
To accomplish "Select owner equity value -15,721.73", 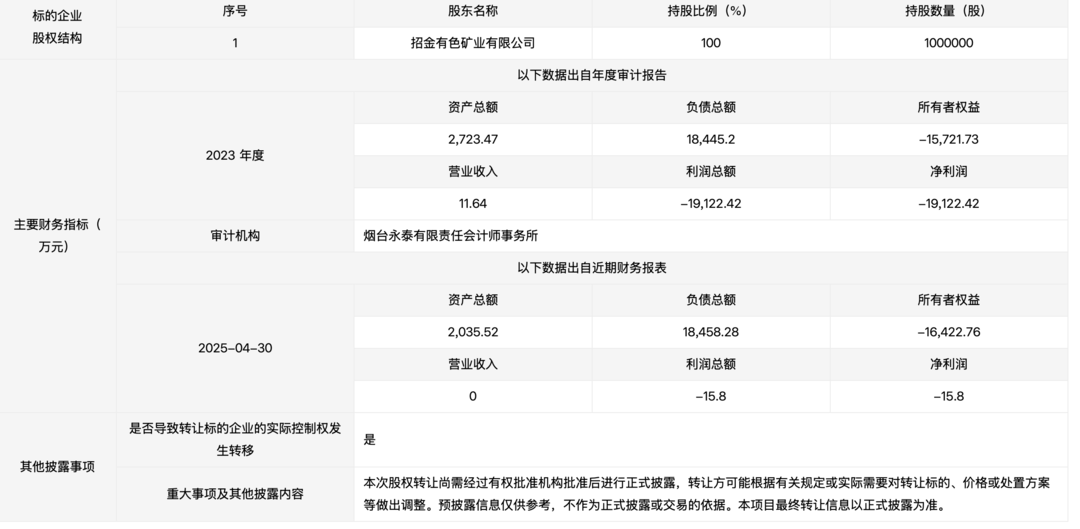I will click(x=948, y=139).
